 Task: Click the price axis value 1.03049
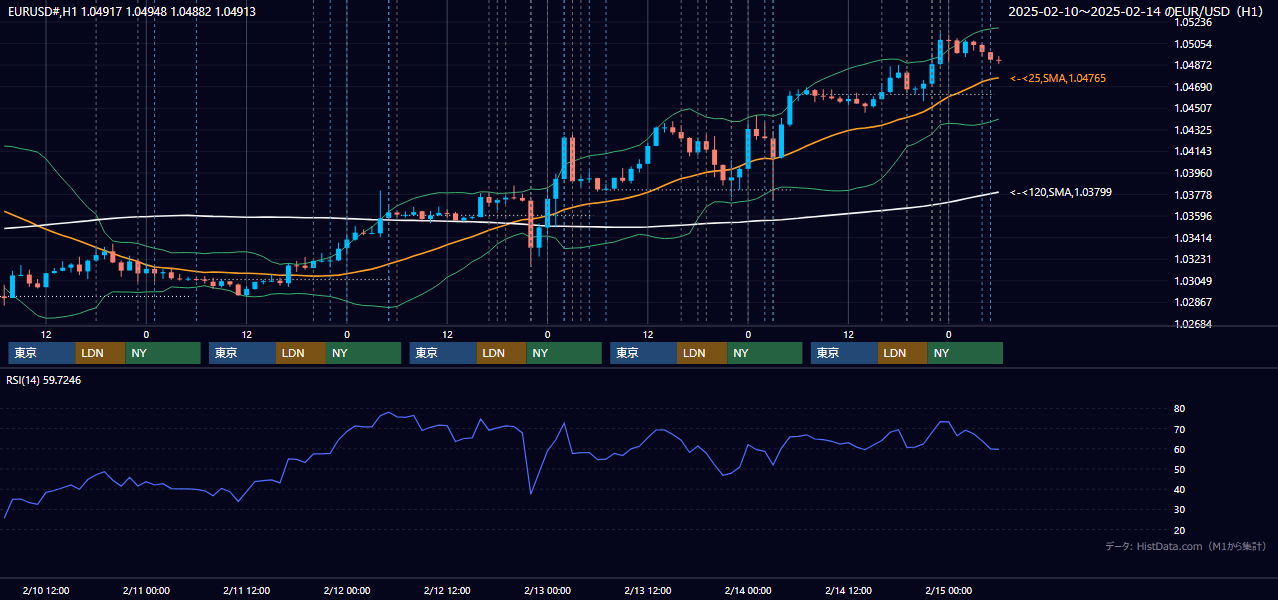click(x=1192, y=281)
